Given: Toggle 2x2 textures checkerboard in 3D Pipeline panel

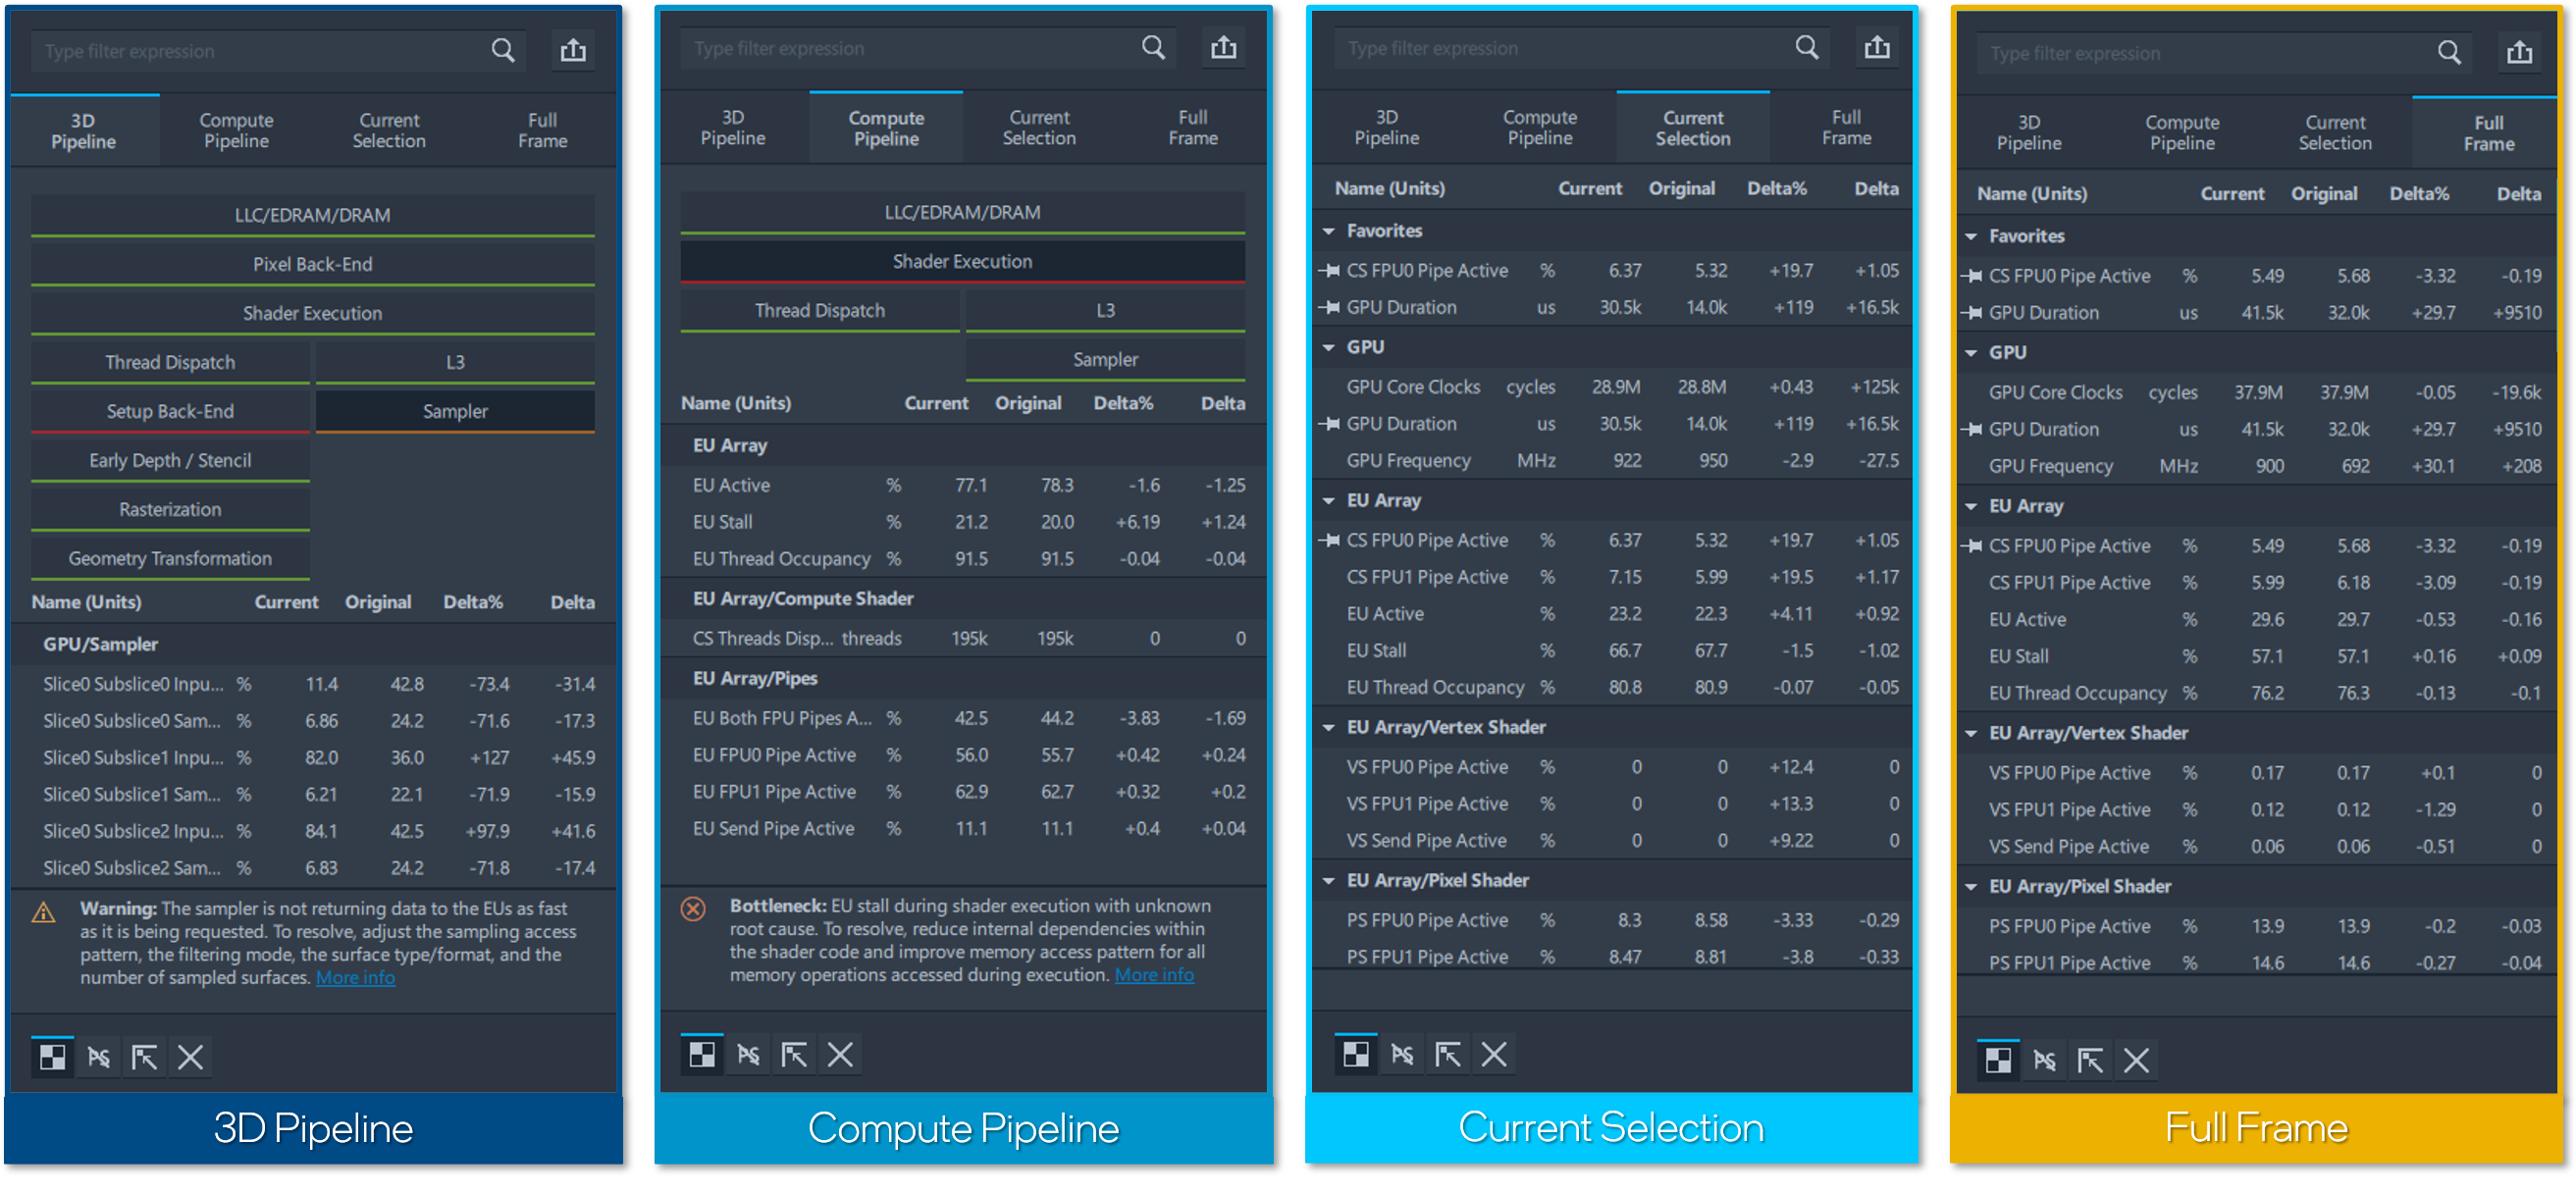Looking at the screenshot, I should click(52, 1057).
